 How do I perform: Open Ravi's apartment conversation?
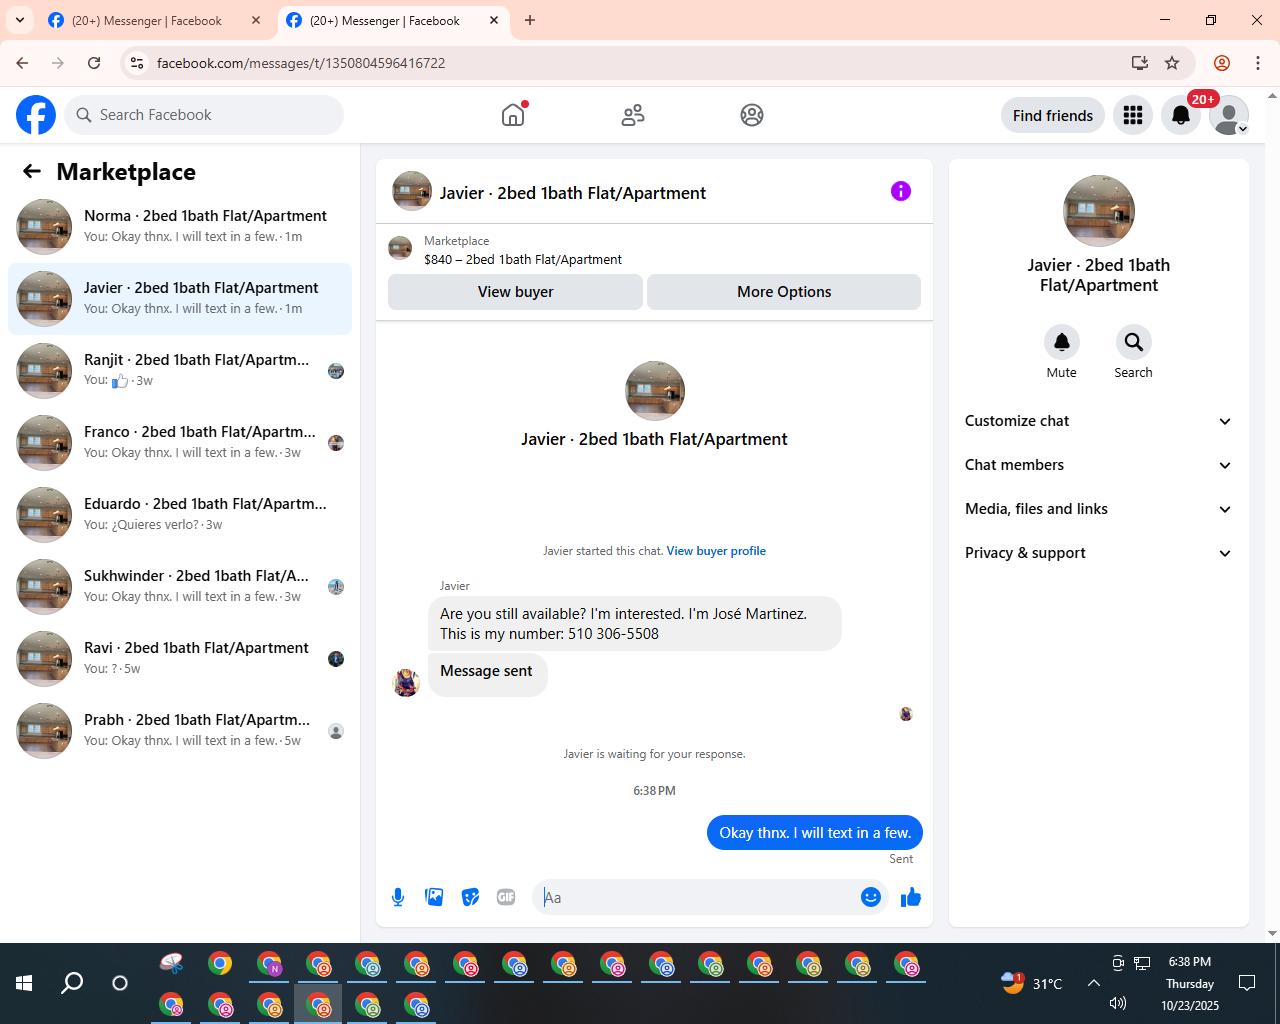[x=180, y=659]
